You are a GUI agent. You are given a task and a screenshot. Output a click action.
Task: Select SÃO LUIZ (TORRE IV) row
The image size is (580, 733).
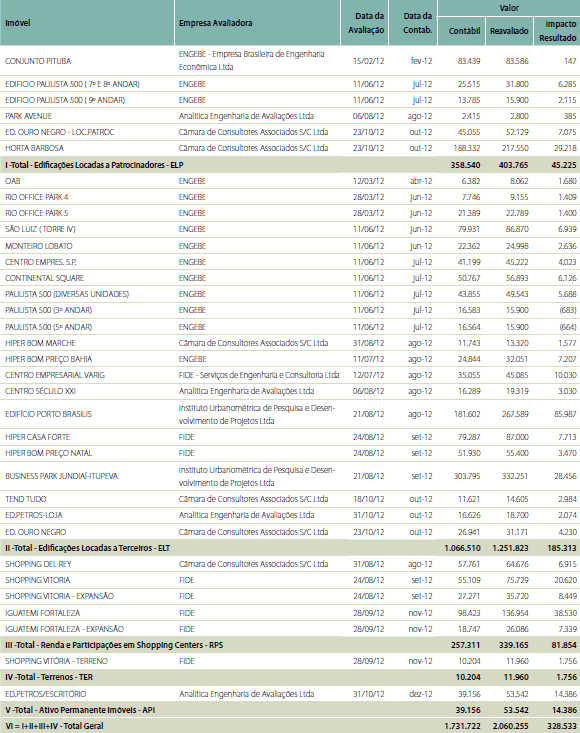pyautogui.click(x=290, y=229)
